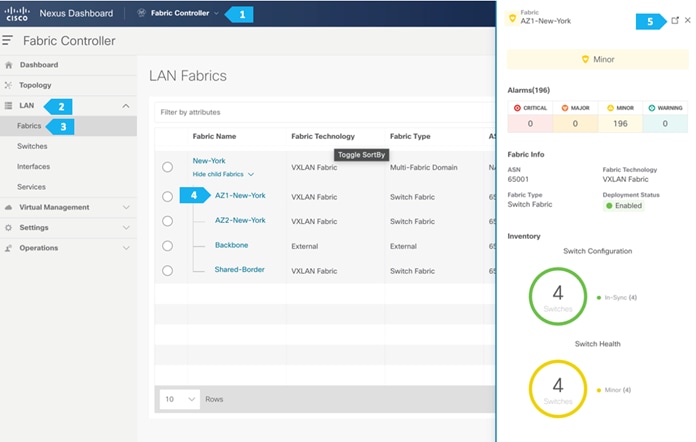Select the Shared-Border radio button
Image resolution: width=696 pixels, height=442 pixels.
pos(167,270)
